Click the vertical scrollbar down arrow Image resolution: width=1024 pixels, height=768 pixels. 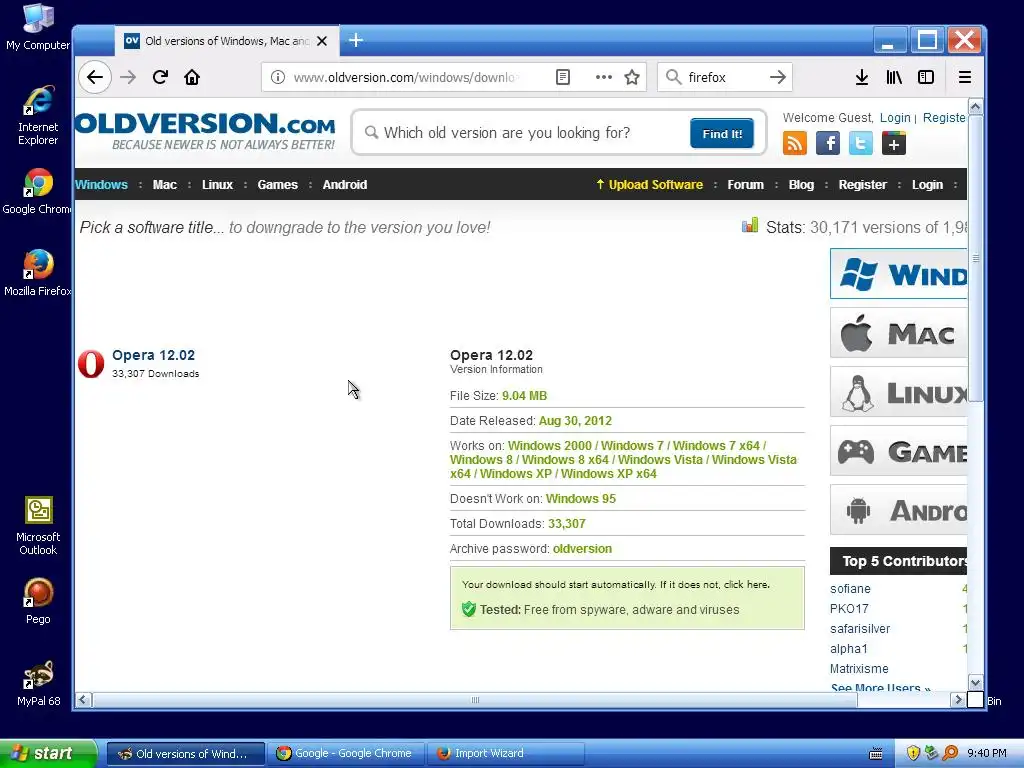[976, 683]
